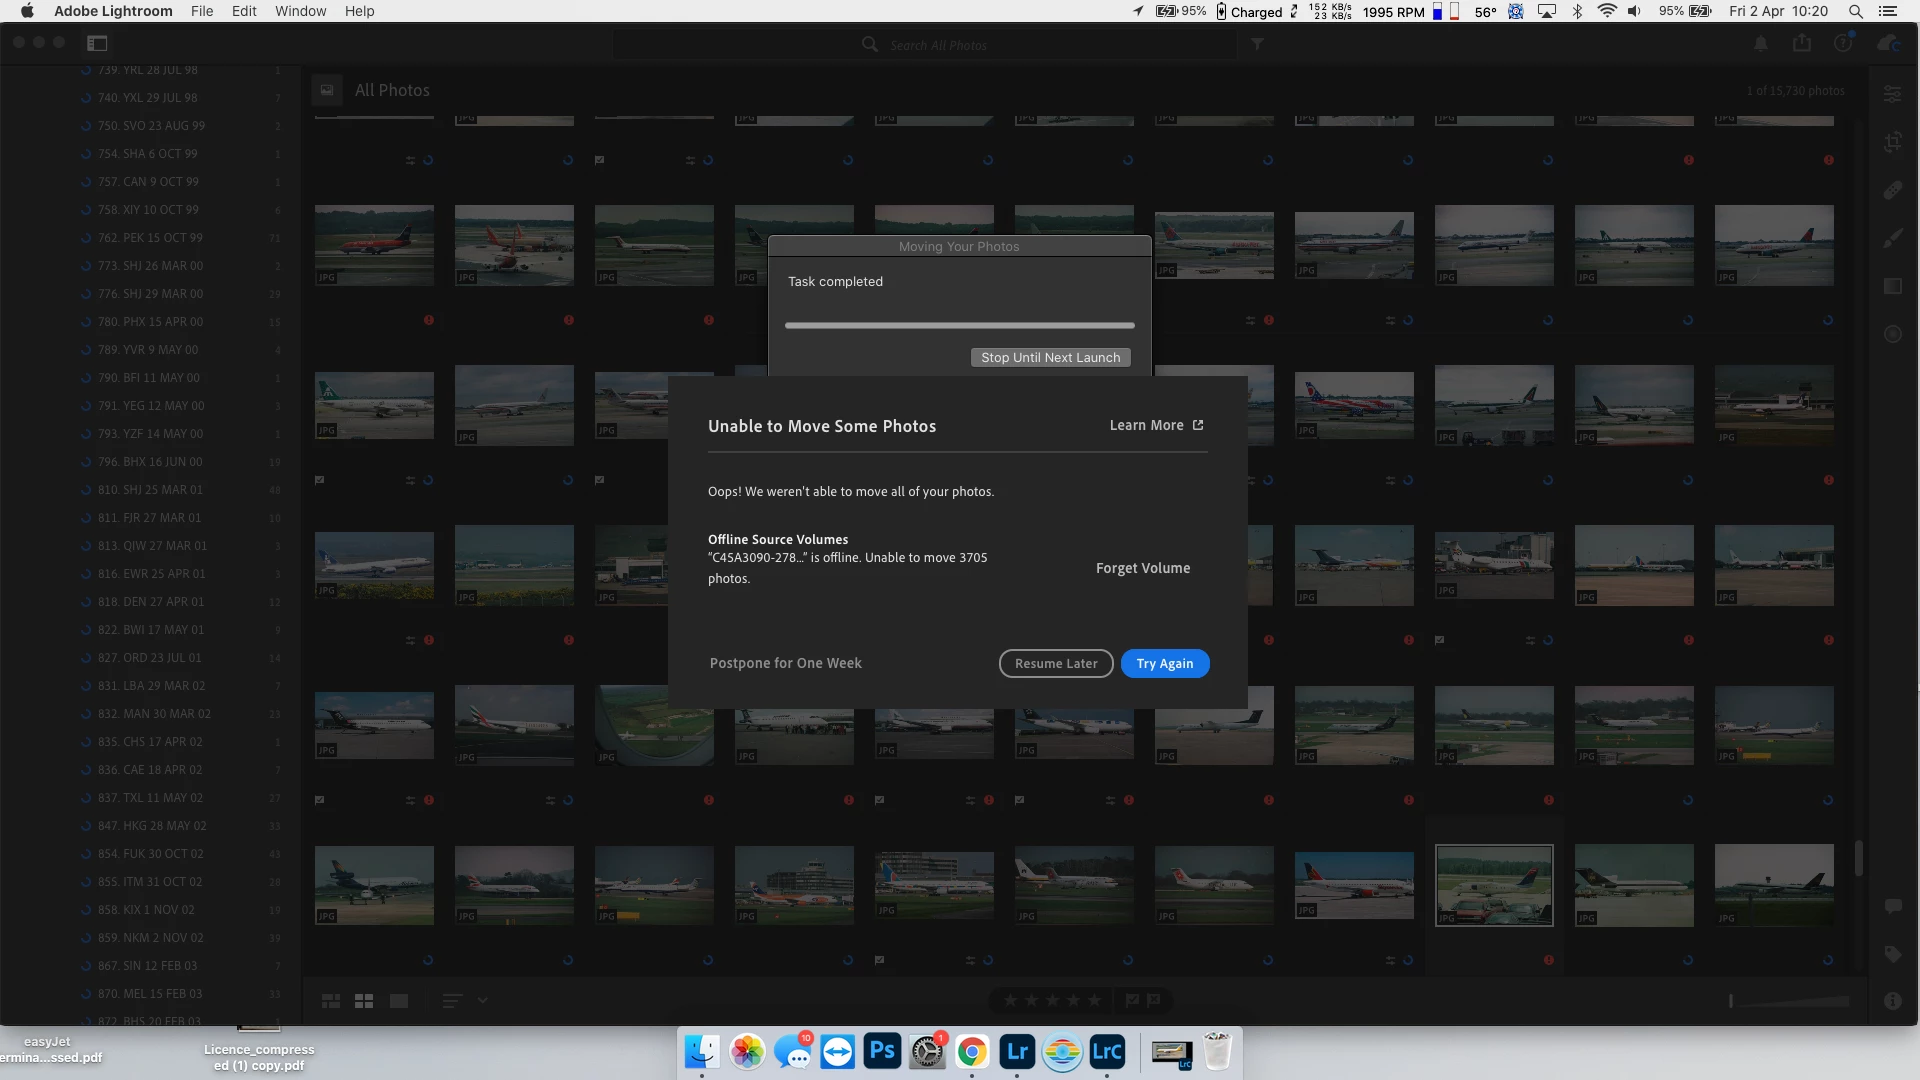Open the Window menu

[x=300, y=11]
